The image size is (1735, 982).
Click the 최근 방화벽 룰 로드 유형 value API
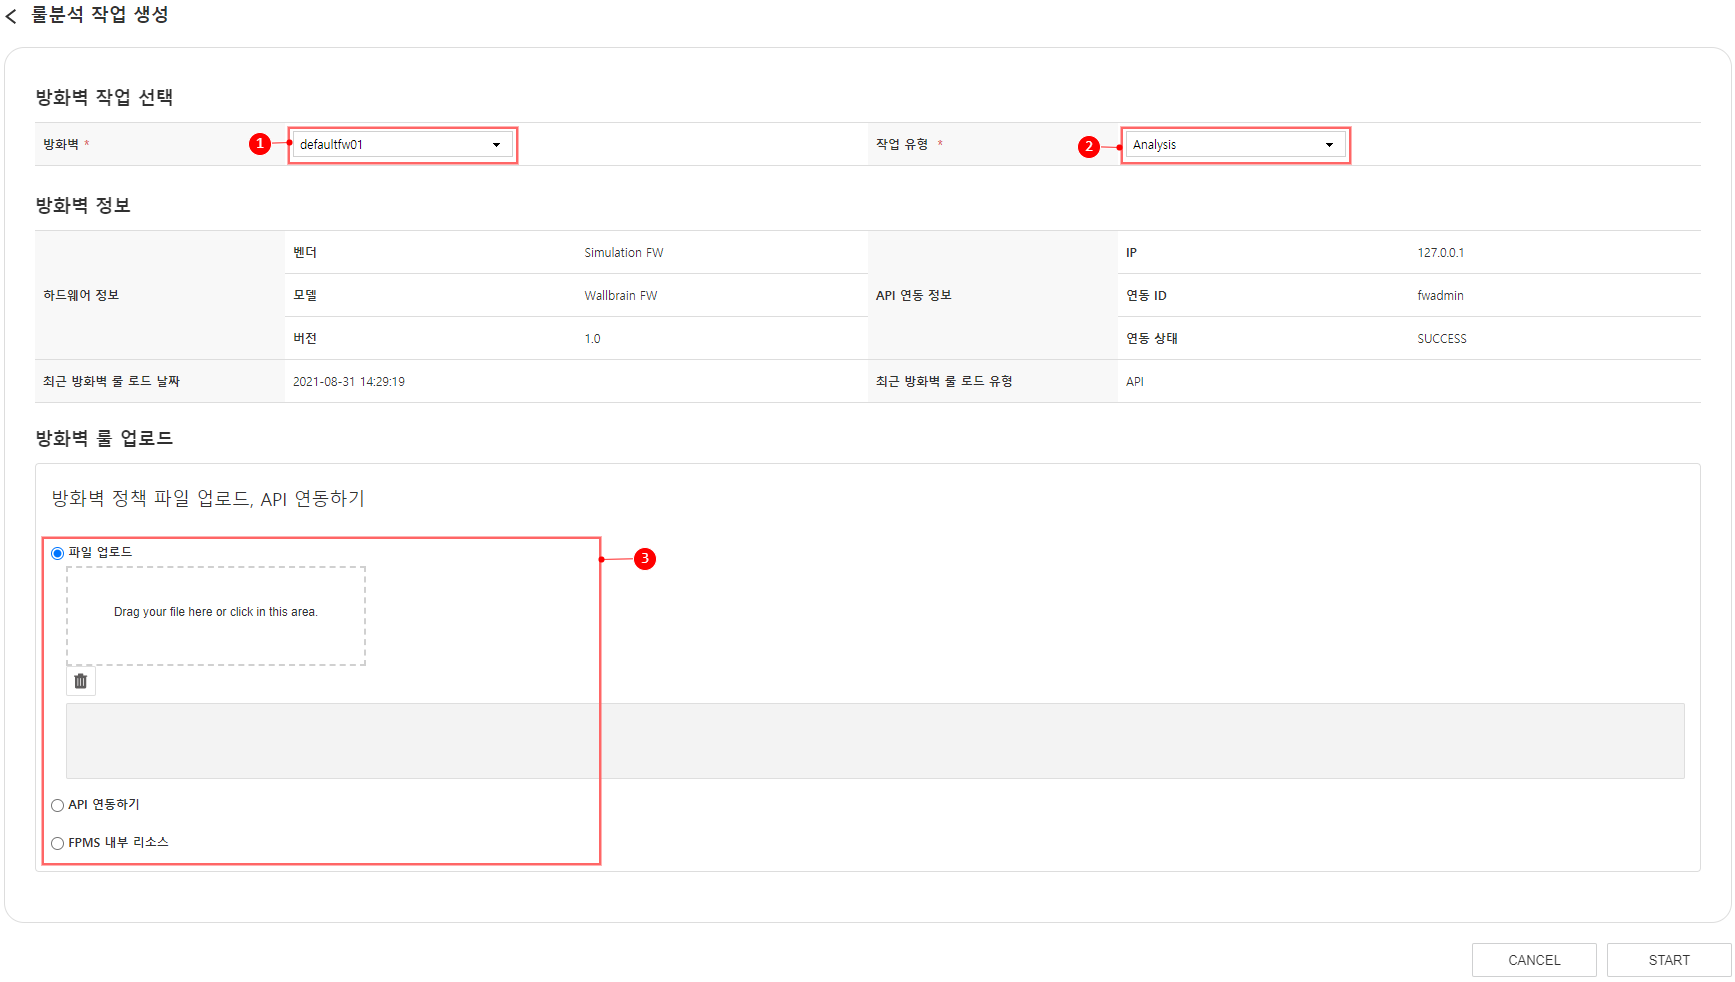[x=1135, y=382]
